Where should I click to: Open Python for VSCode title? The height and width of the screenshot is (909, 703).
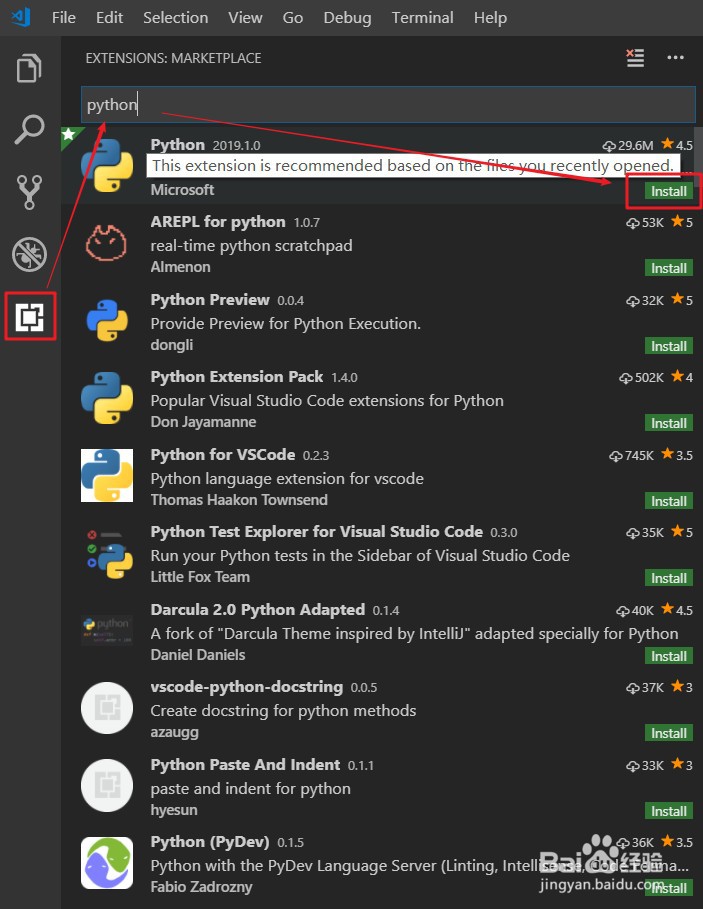click(223, 454)
